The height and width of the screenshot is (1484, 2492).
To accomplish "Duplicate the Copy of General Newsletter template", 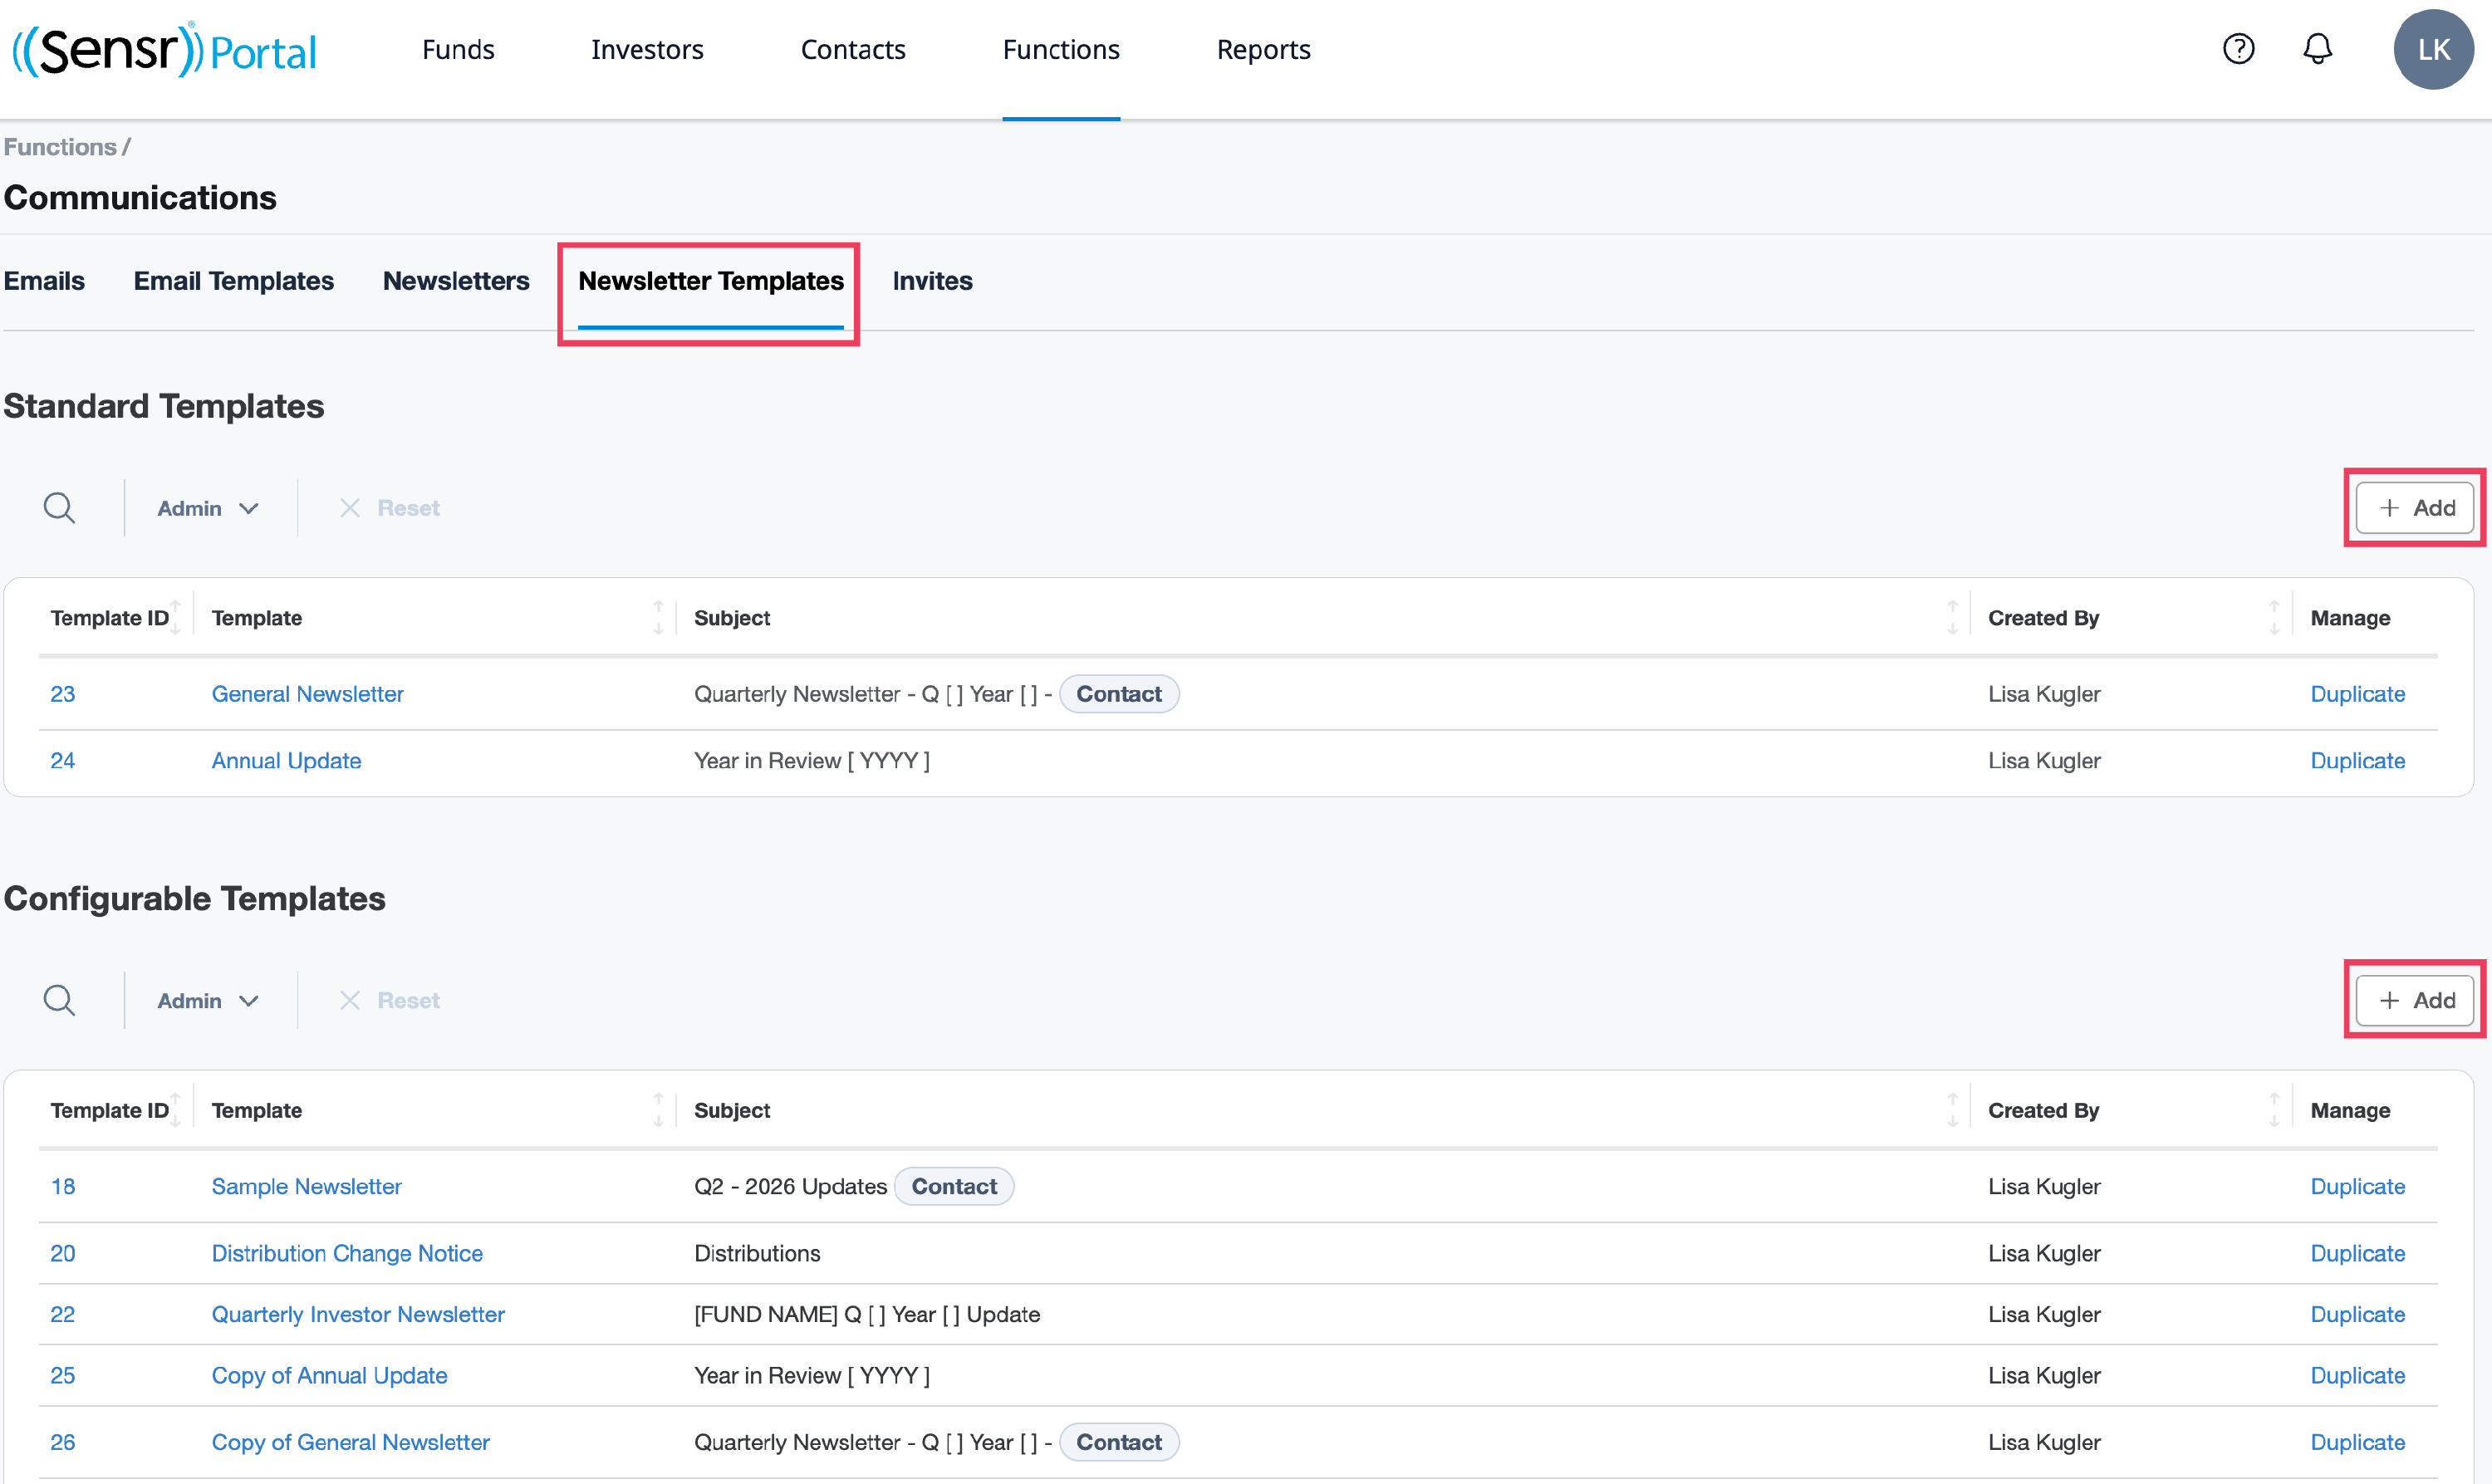I will (2357, 1442).
